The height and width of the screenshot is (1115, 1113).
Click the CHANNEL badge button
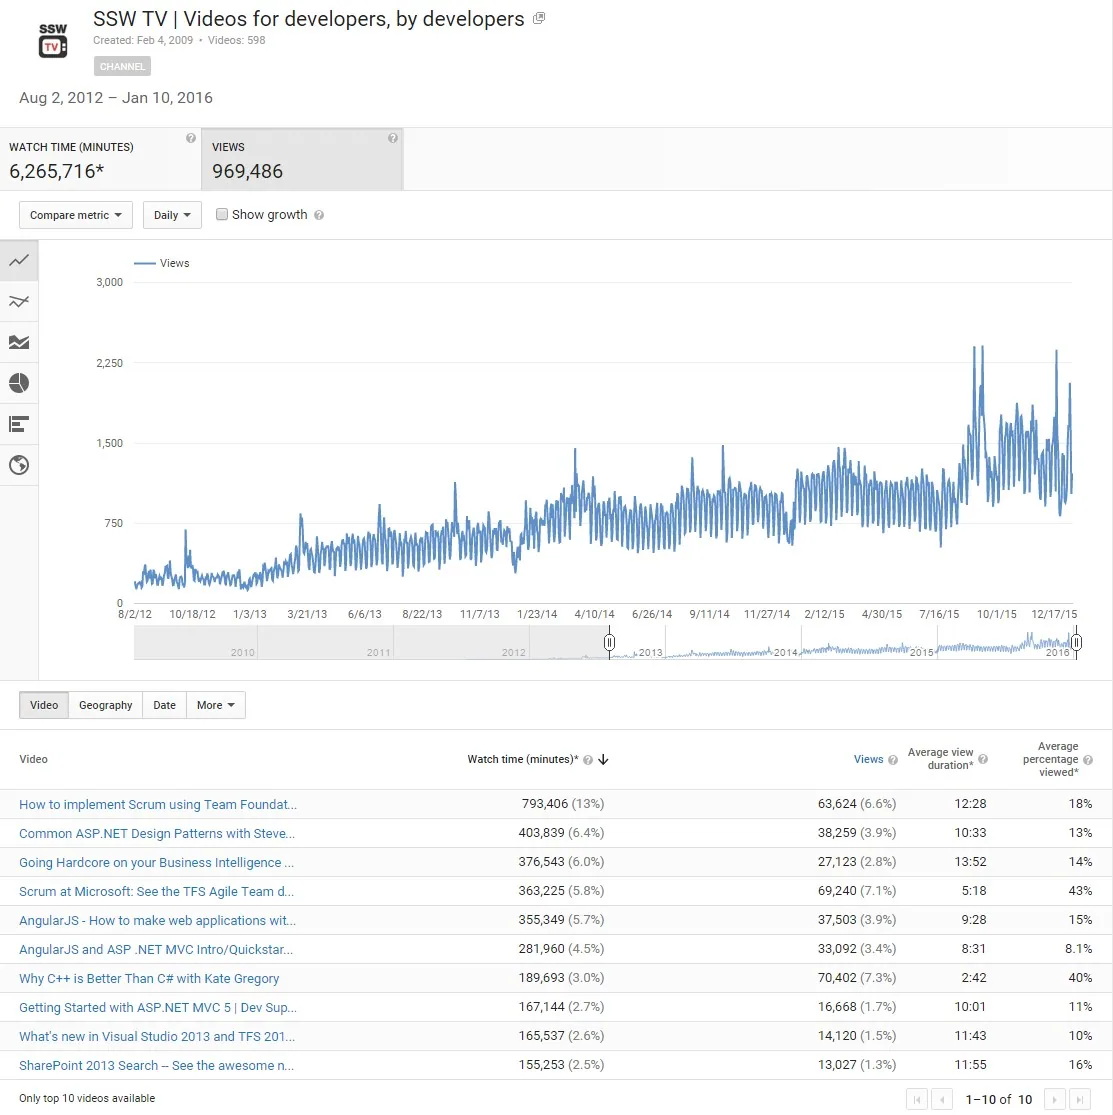click(x=122, y=66)
